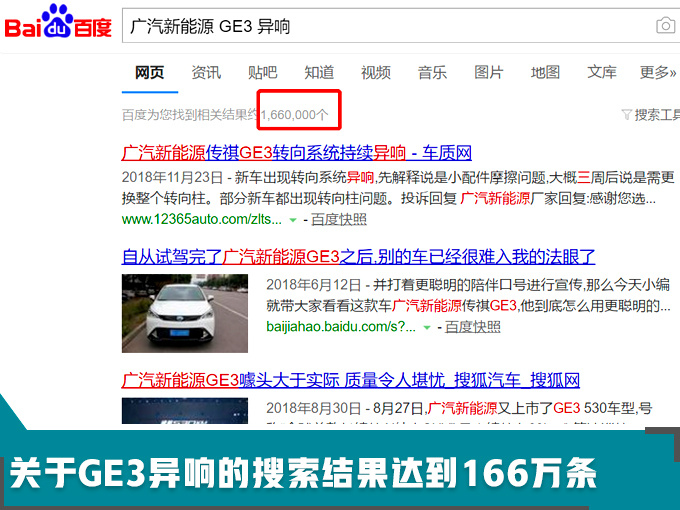680x510 pixels.
Task: Click the baijiahao.baidu.com URL
Action: click(341, 327)
